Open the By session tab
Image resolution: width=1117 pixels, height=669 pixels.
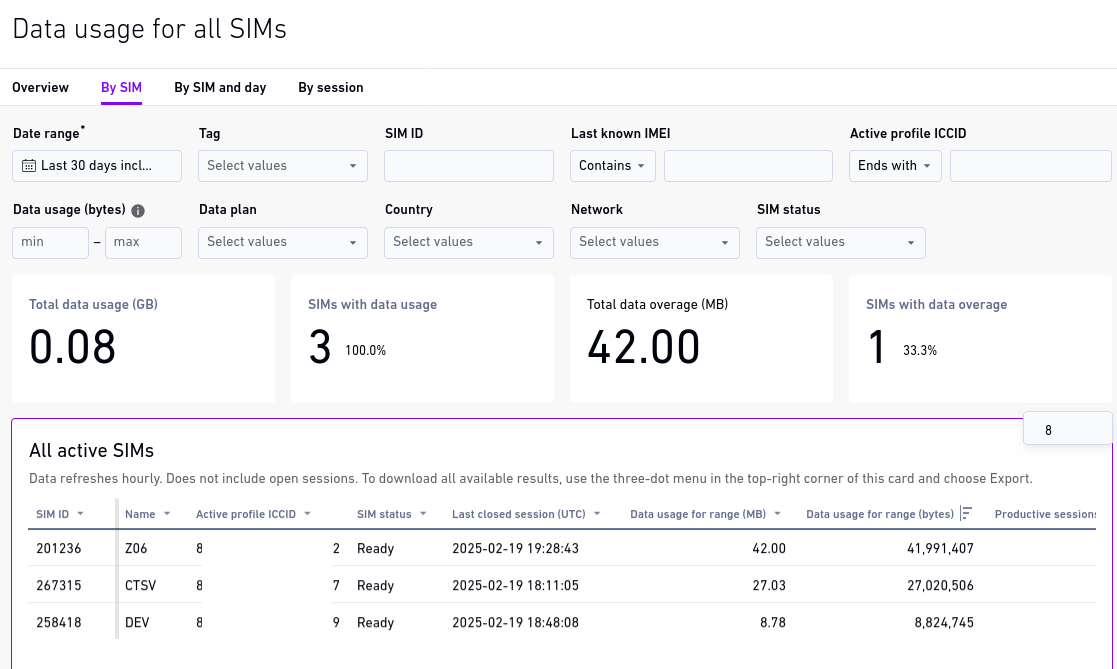331,88
